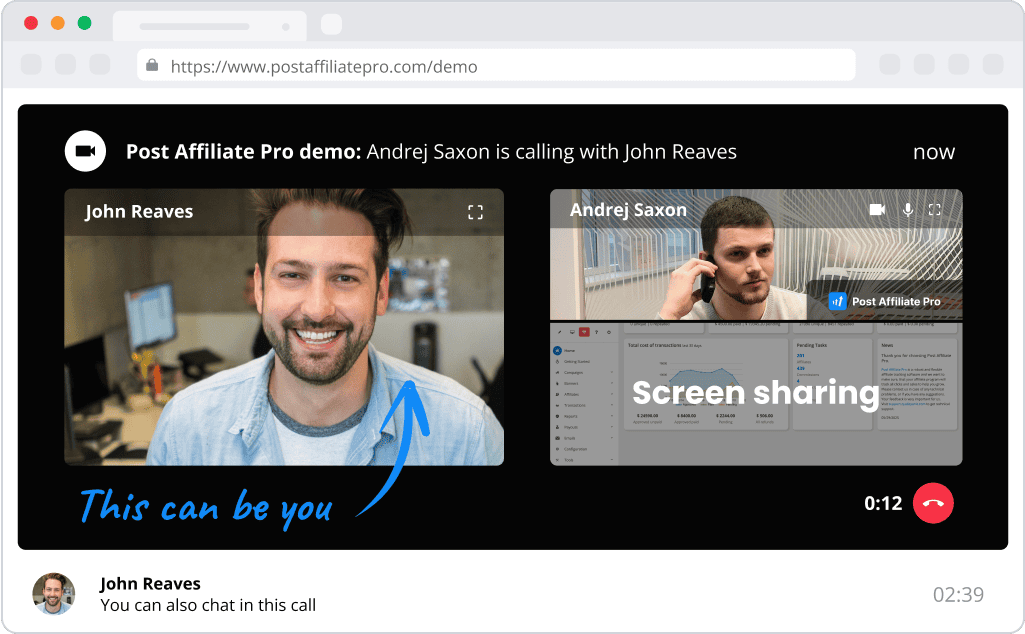
Task: Expand John Reaves' video to fullscreen
Action: click(475, 212)
